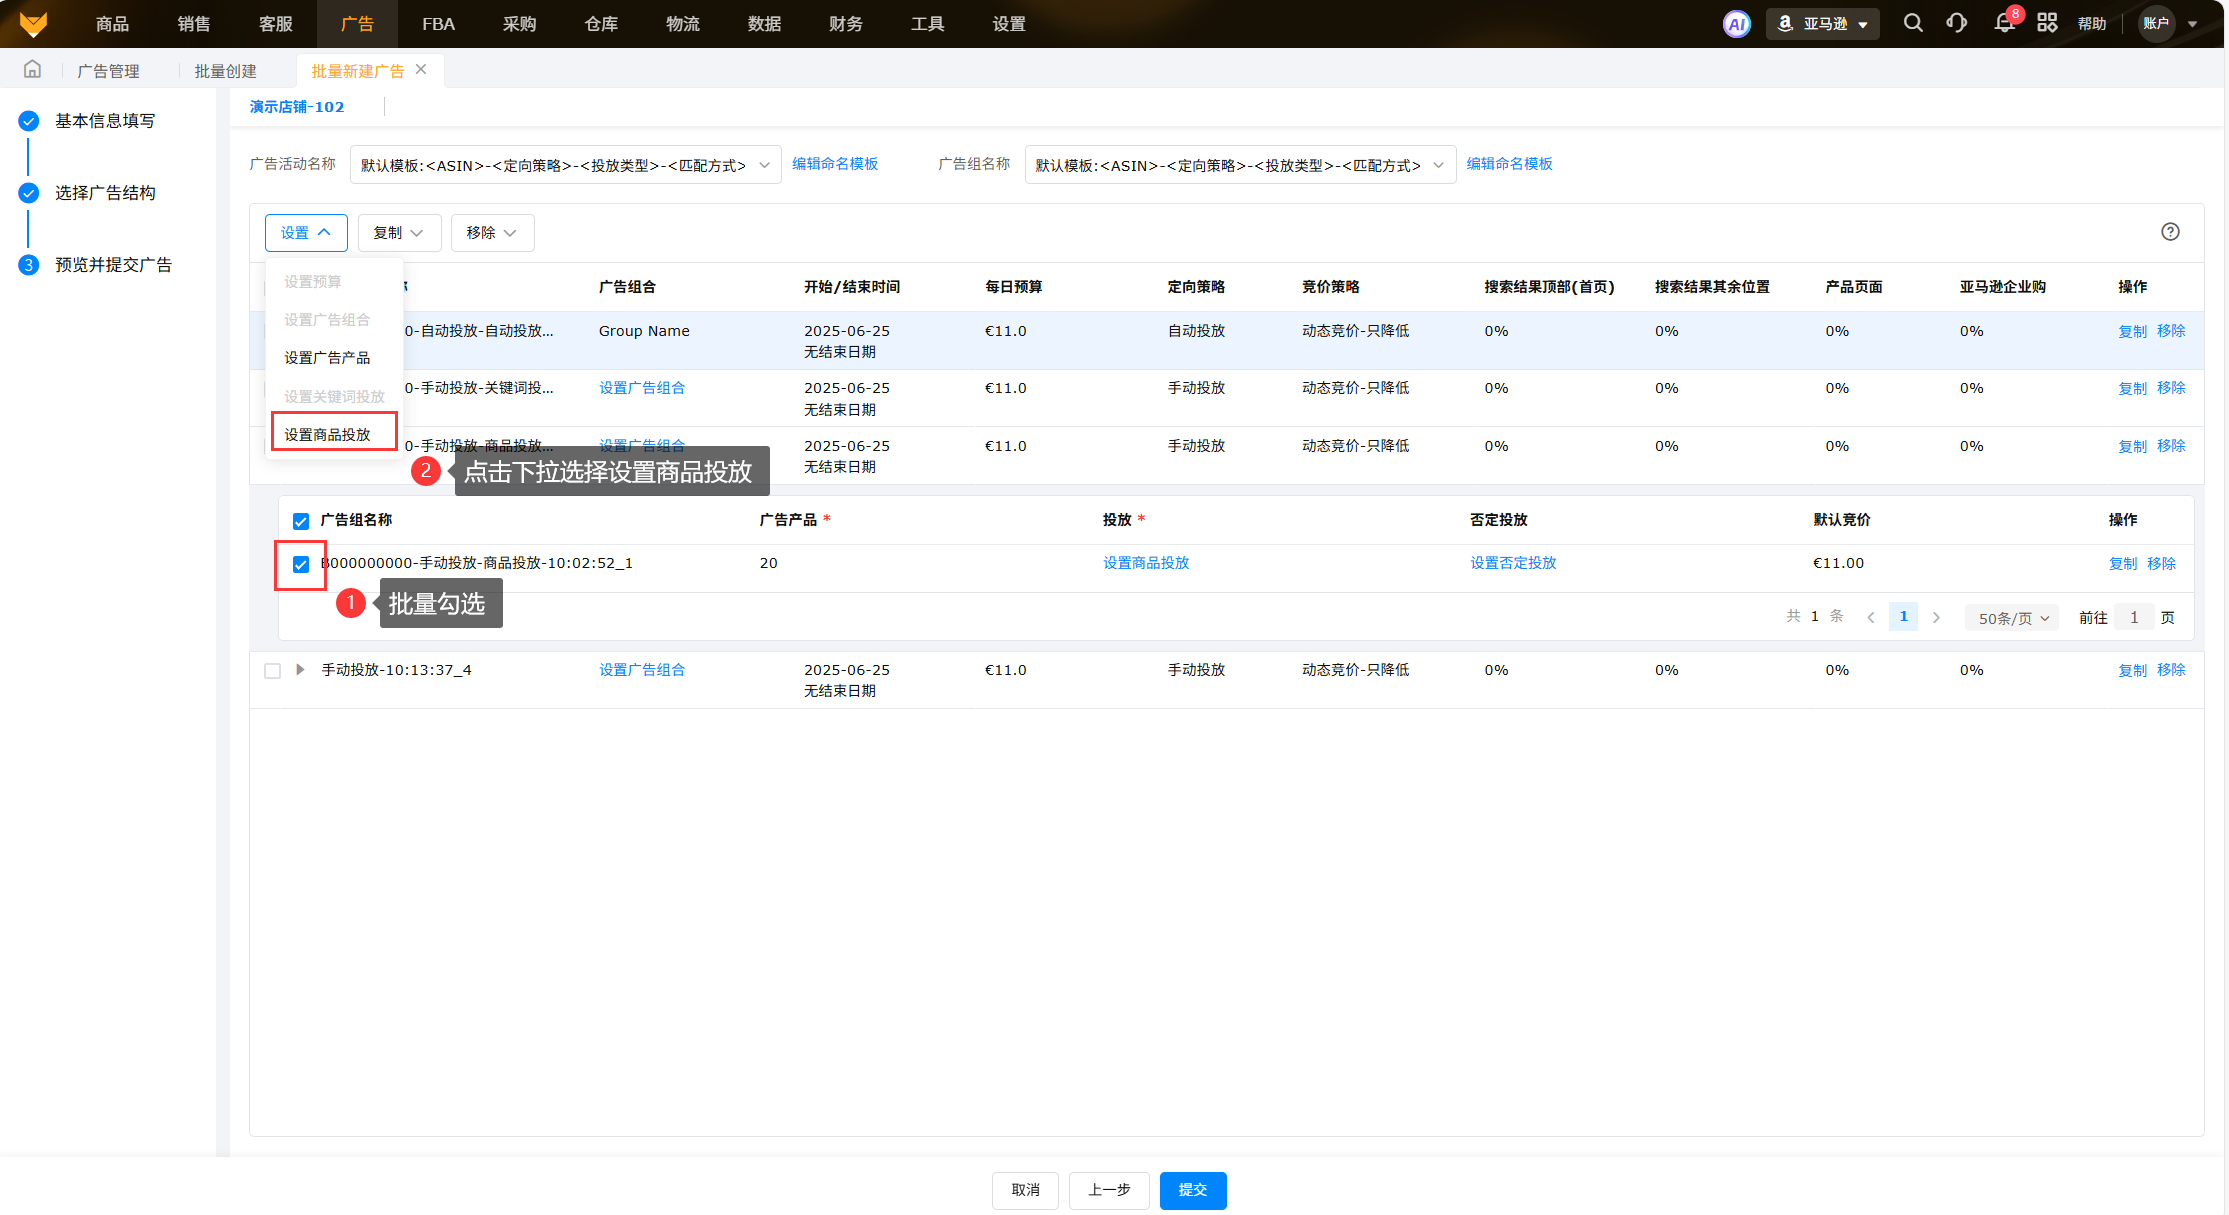Open the 复制 dropdown button

point(398,233)
